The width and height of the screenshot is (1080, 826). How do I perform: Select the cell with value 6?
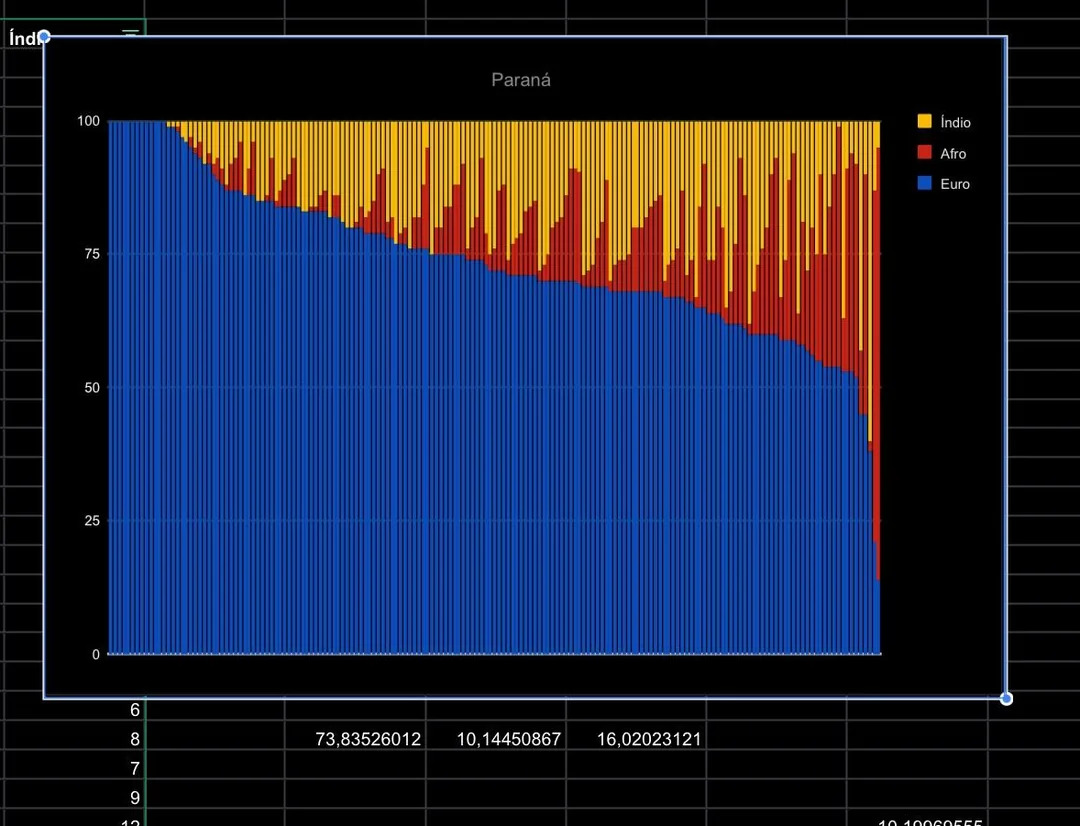click(x=73, y=710)
